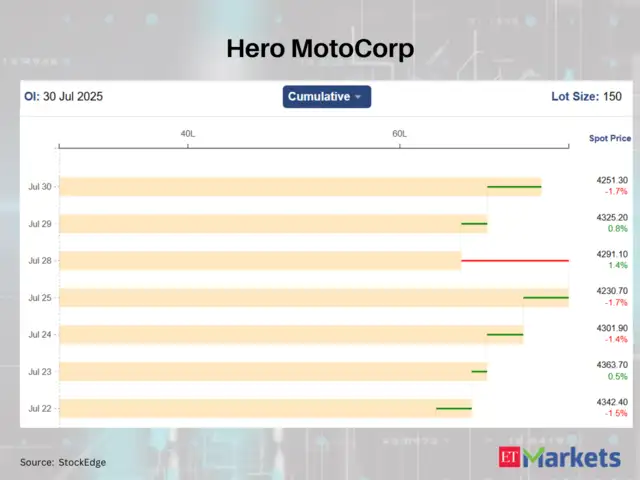
Task: Click the 4291.10 spot price for Jul 28
Action: pyautogui.click(x=612, y=255)
